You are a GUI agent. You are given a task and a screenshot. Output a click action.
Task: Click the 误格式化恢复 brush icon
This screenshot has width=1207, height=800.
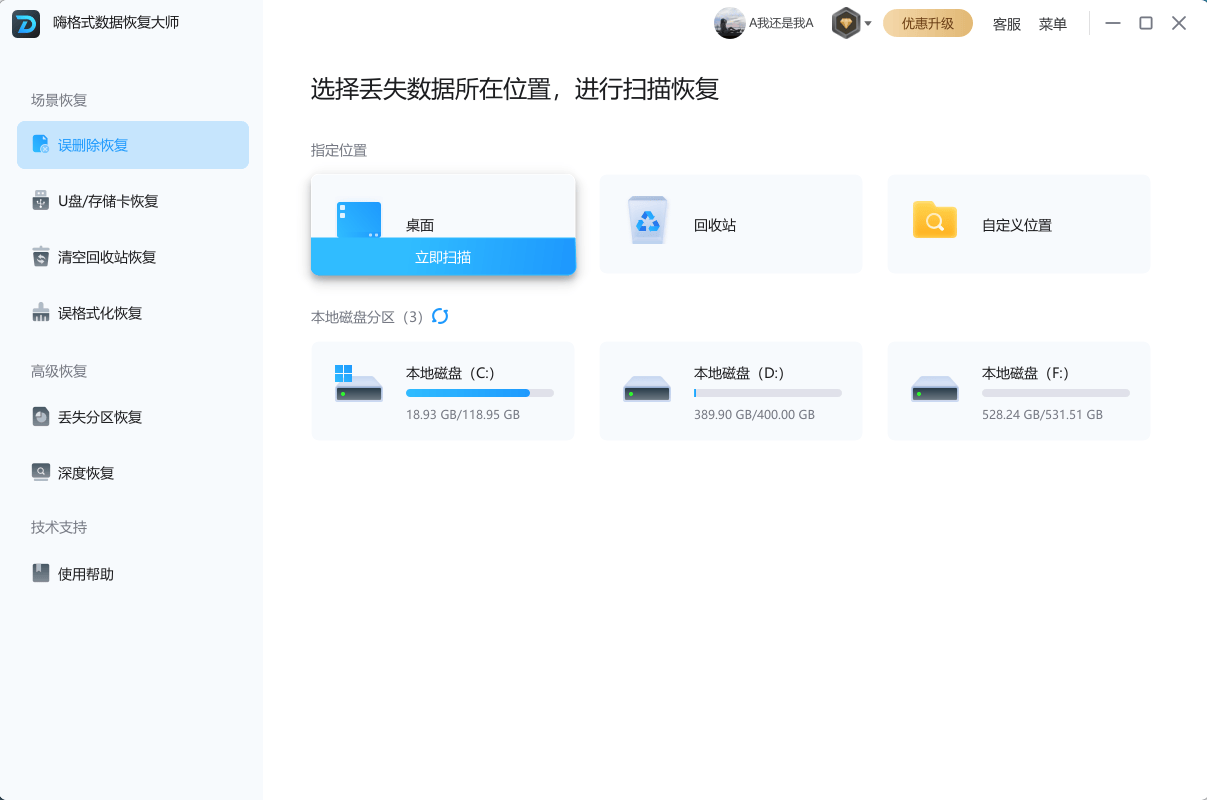[40, 313]
